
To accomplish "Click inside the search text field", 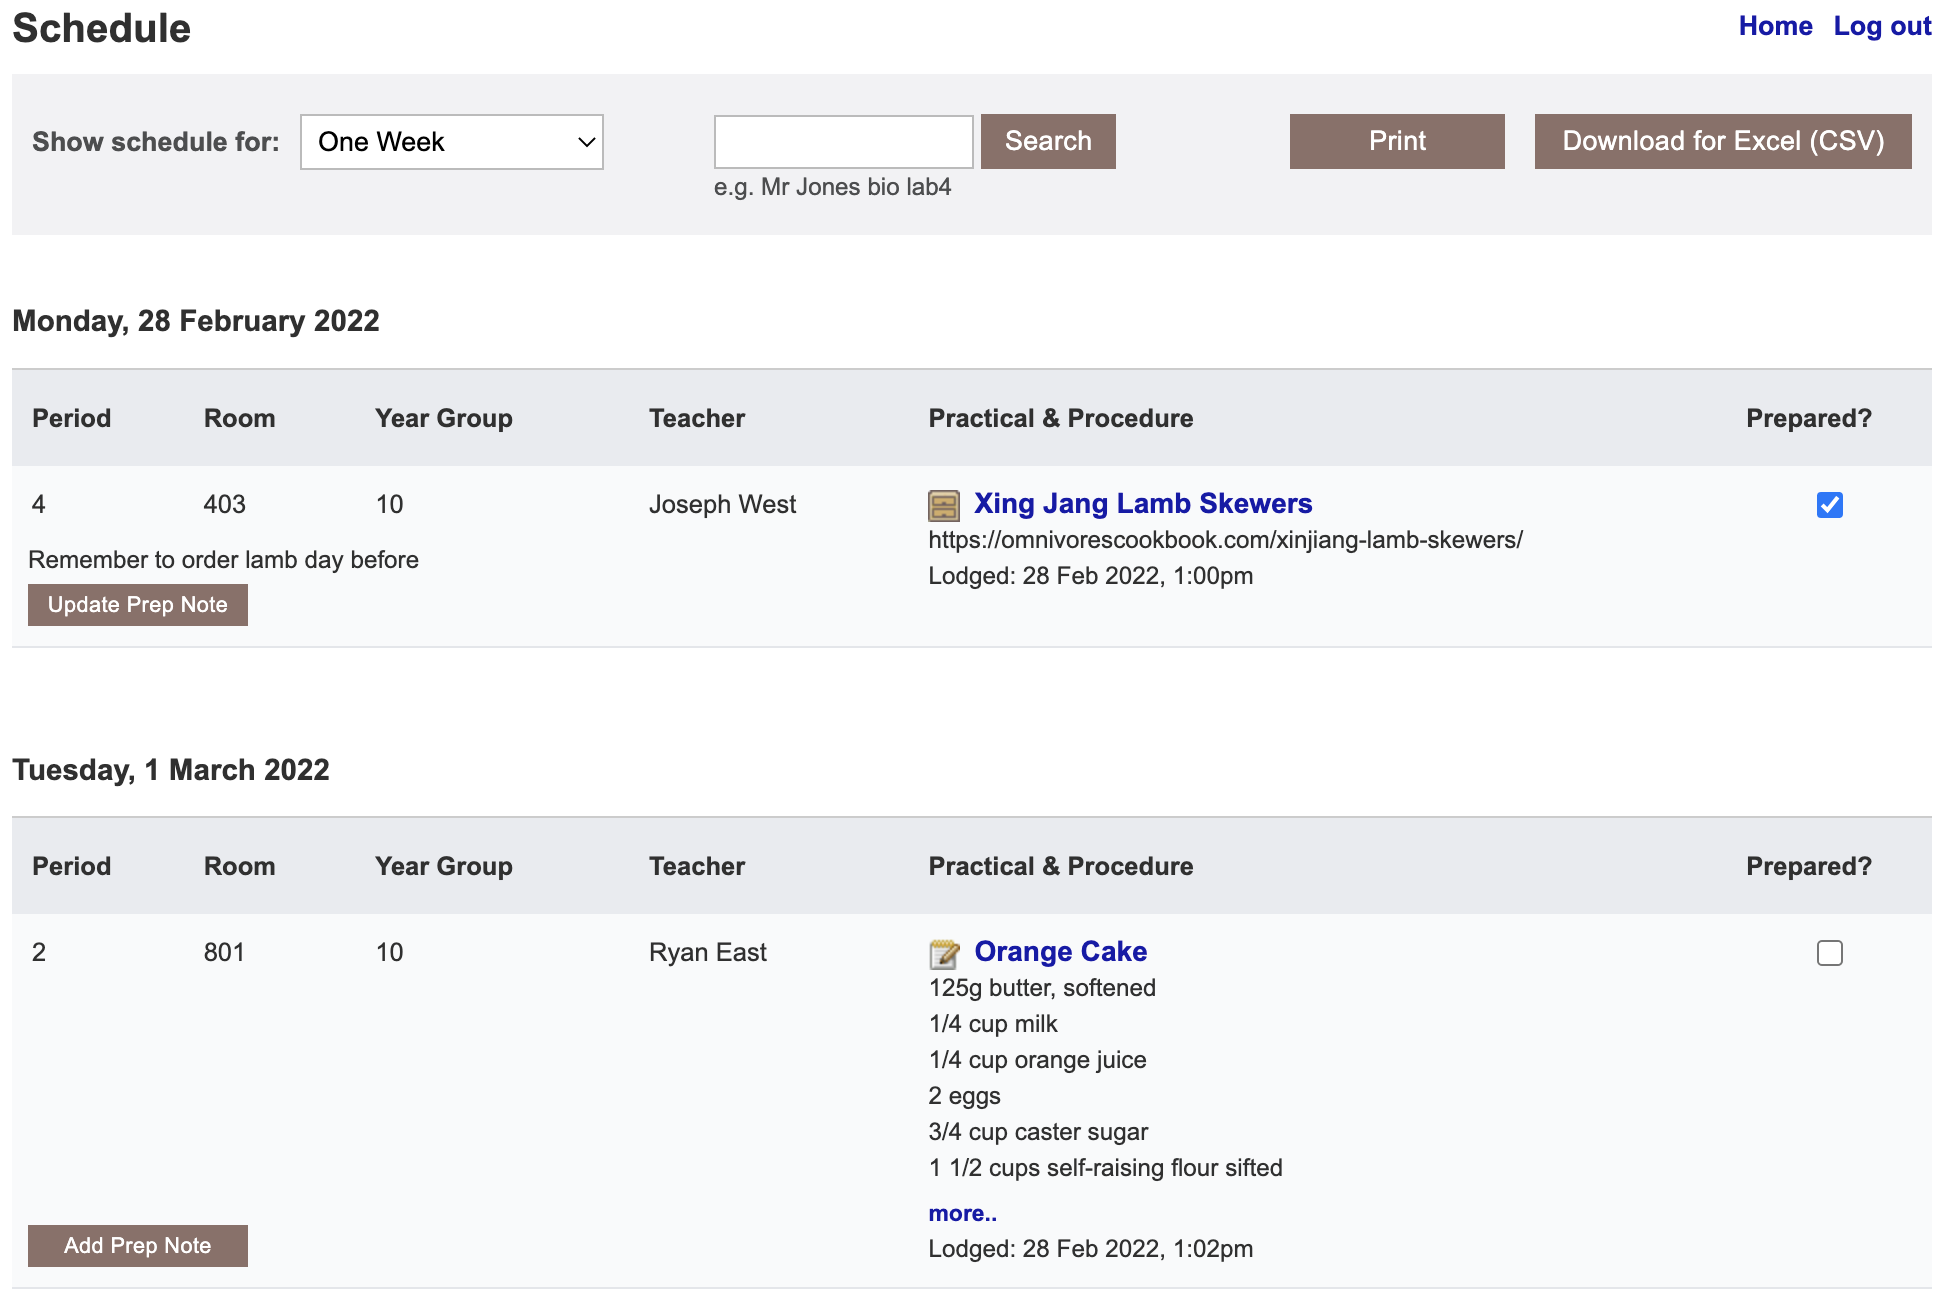I will pyautogui.click(x=843, y=141).
